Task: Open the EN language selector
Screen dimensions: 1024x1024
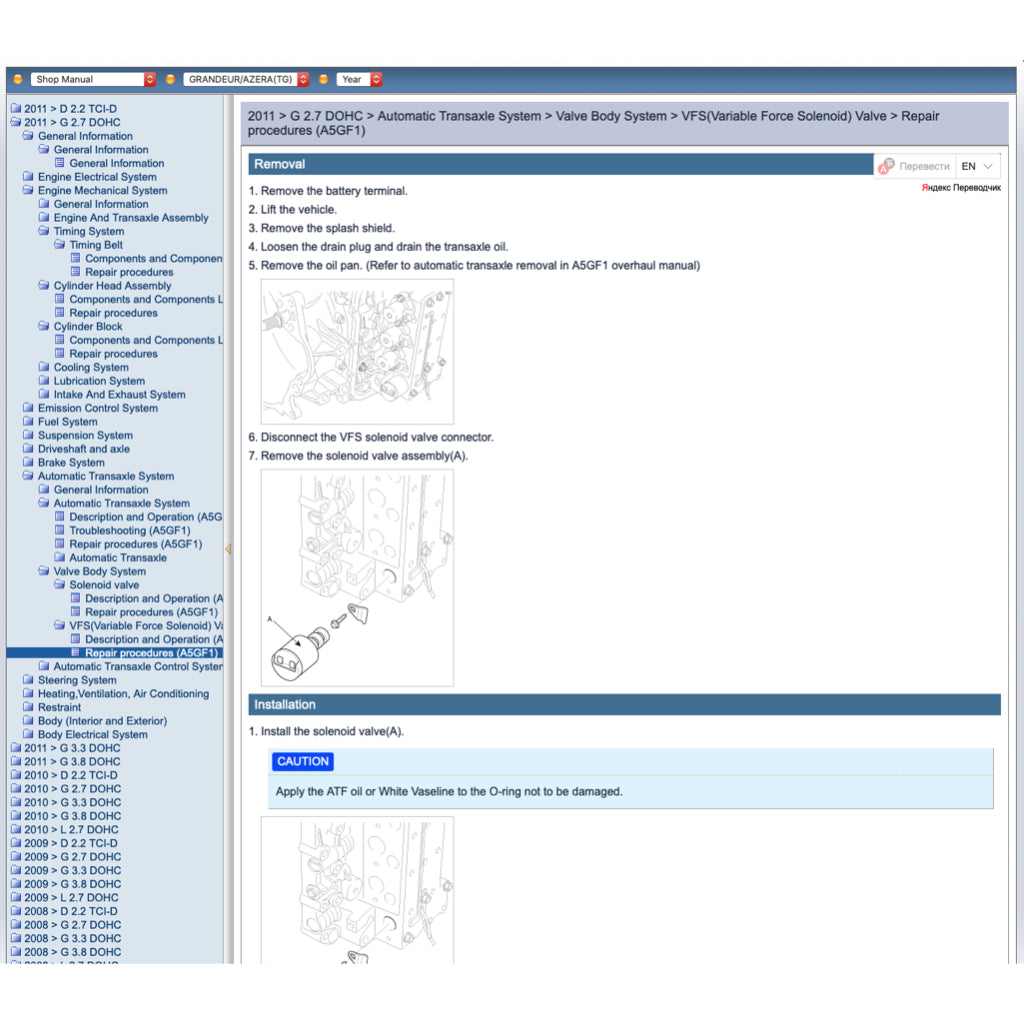Action: [x=978, y=166]
